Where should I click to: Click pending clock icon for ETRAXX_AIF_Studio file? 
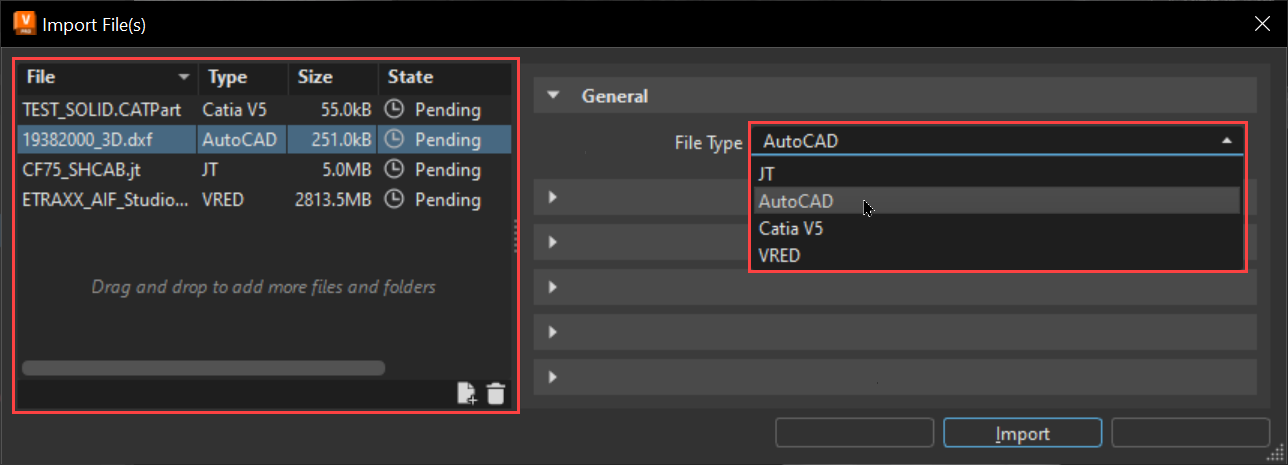point(395,200)
